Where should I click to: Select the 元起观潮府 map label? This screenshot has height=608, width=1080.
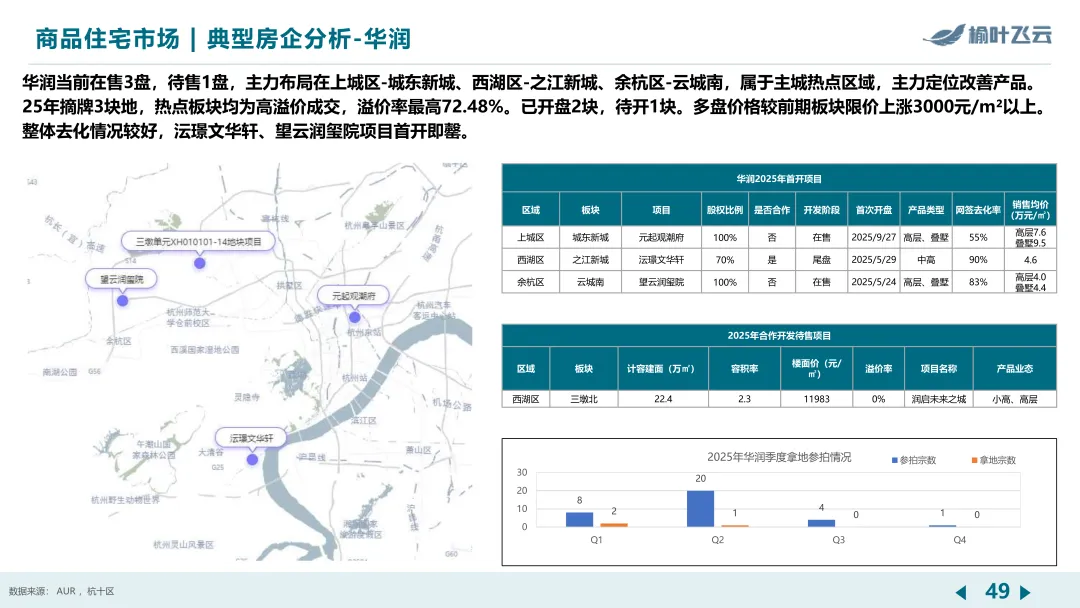(353, 296)
